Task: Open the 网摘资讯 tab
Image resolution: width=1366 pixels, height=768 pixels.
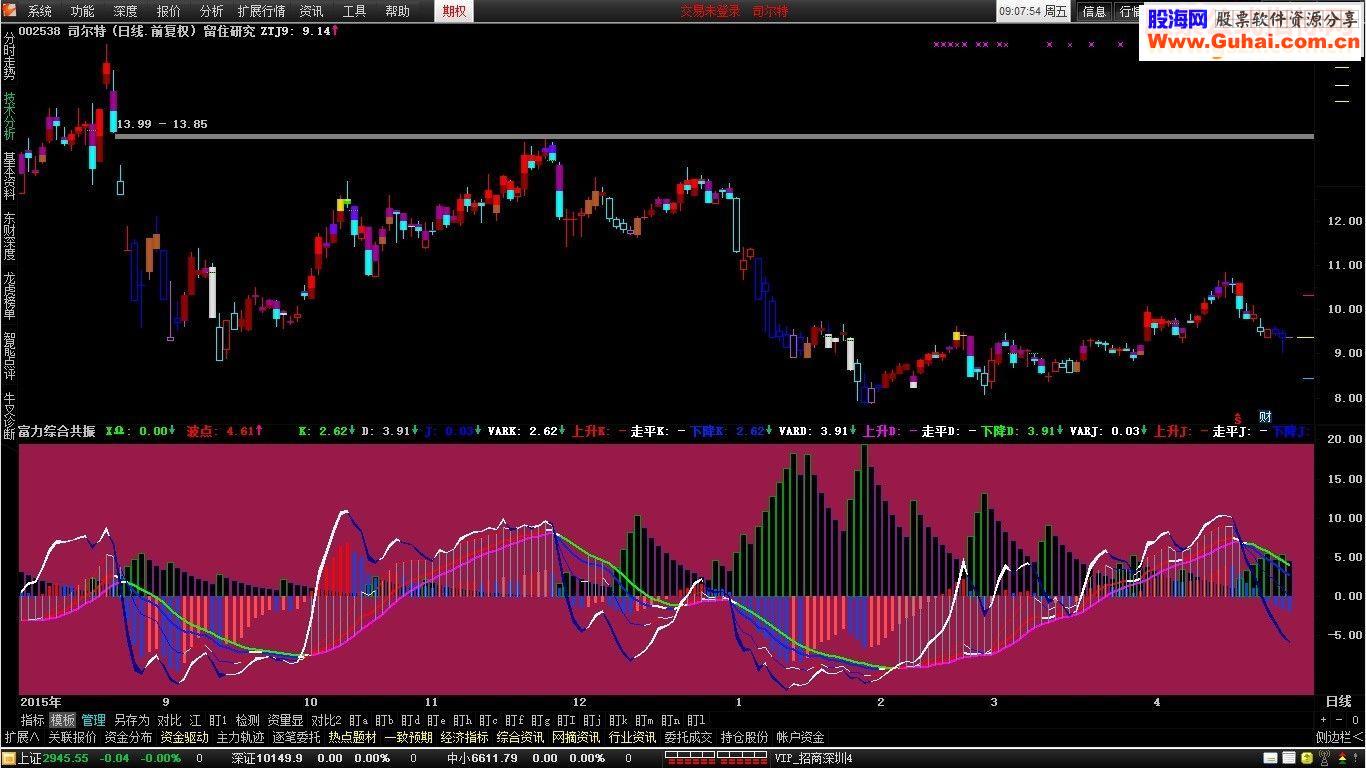Action: point(576,737)
